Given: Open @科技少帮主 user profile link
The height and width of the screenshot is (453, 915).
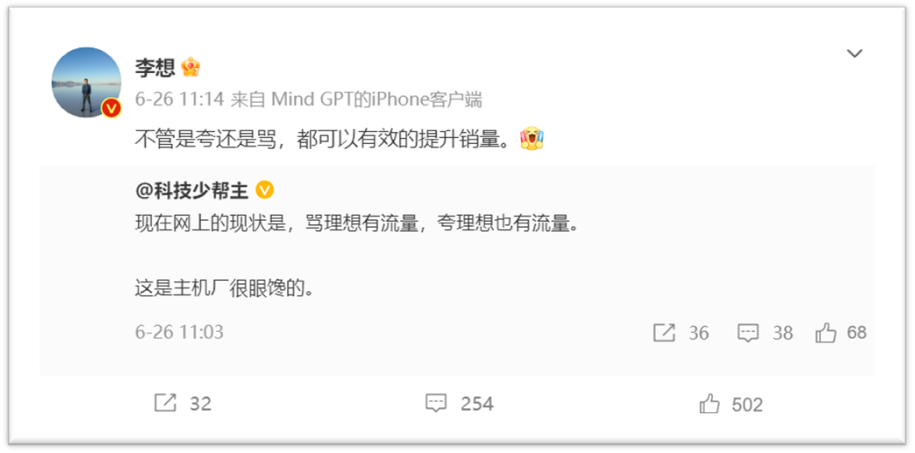Looking at the screenshot, I should [191, 191].
